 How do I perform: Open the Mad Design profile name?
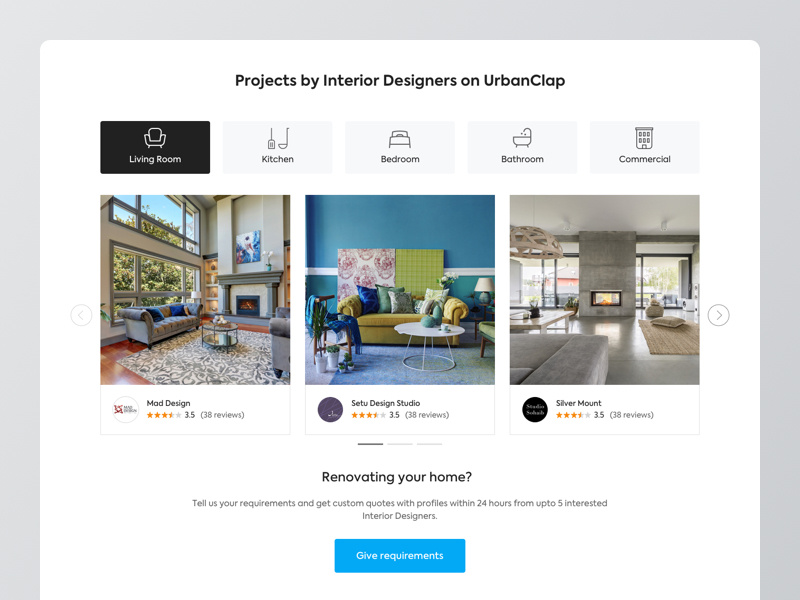tap(168, 403)
